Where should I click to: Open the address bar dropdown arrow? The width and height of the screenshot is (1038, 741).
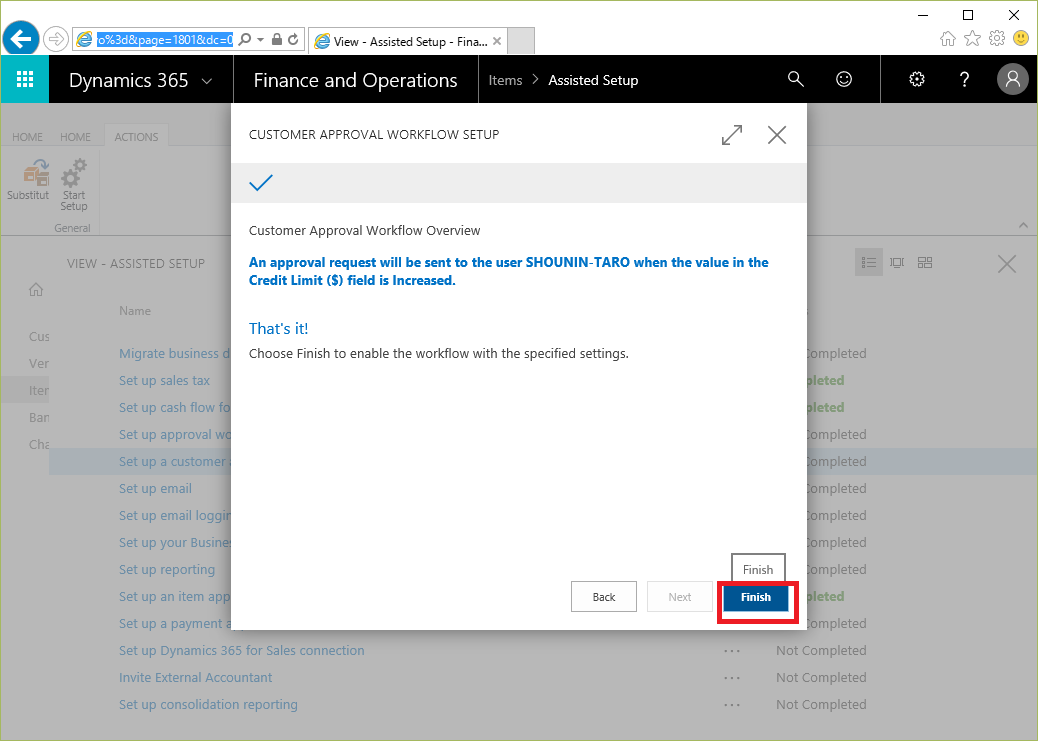260,40
